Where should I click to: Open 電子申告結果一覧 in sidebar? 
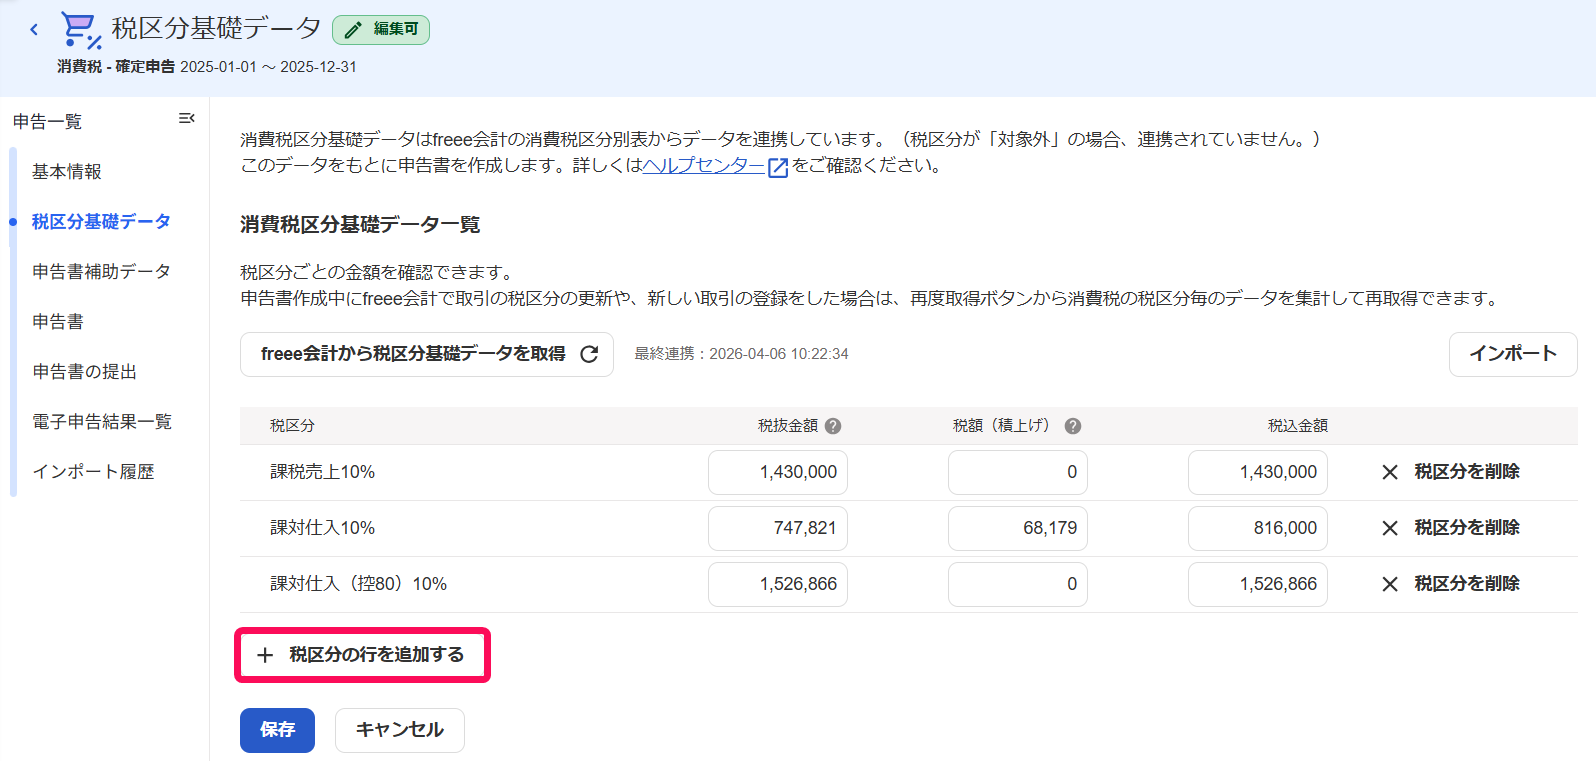tap(102, 422)
